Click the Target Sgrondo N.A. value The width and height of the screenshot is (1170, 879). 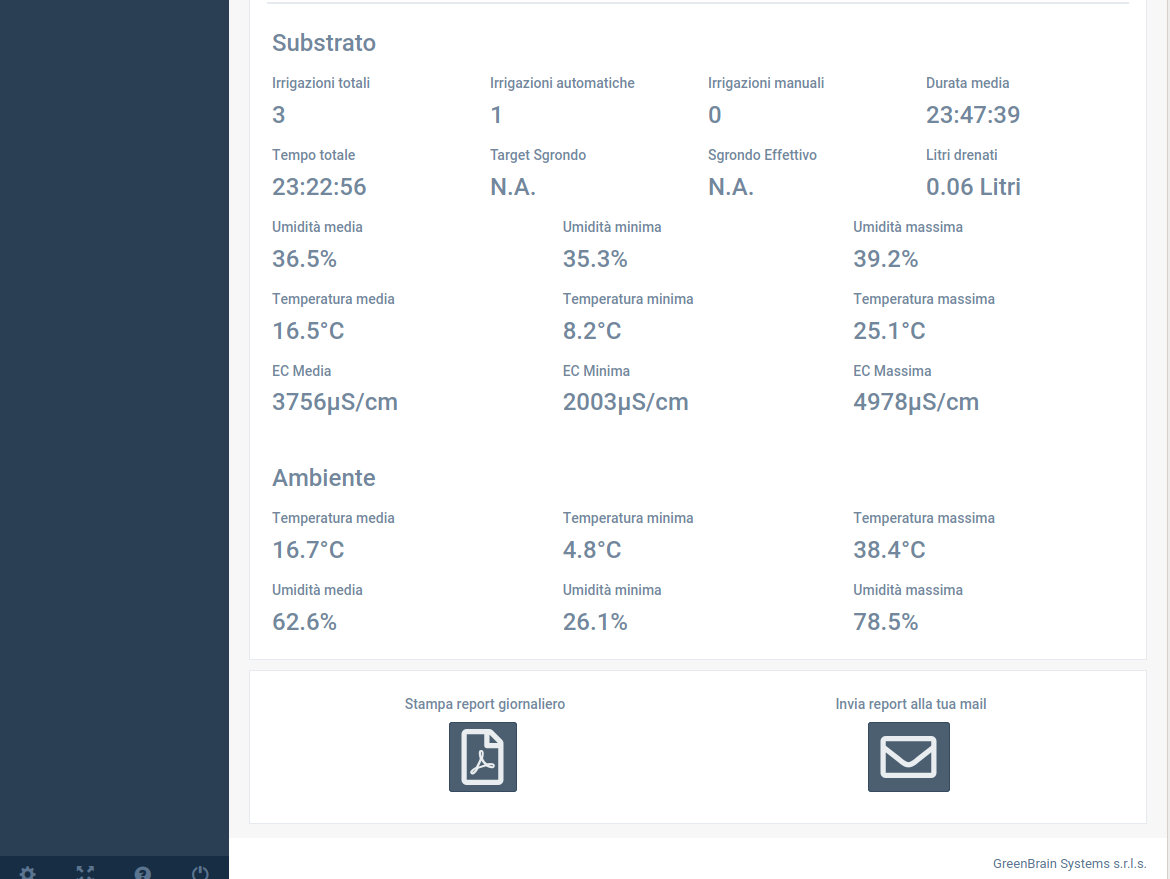pyautogui.click(x=513, y=187)
